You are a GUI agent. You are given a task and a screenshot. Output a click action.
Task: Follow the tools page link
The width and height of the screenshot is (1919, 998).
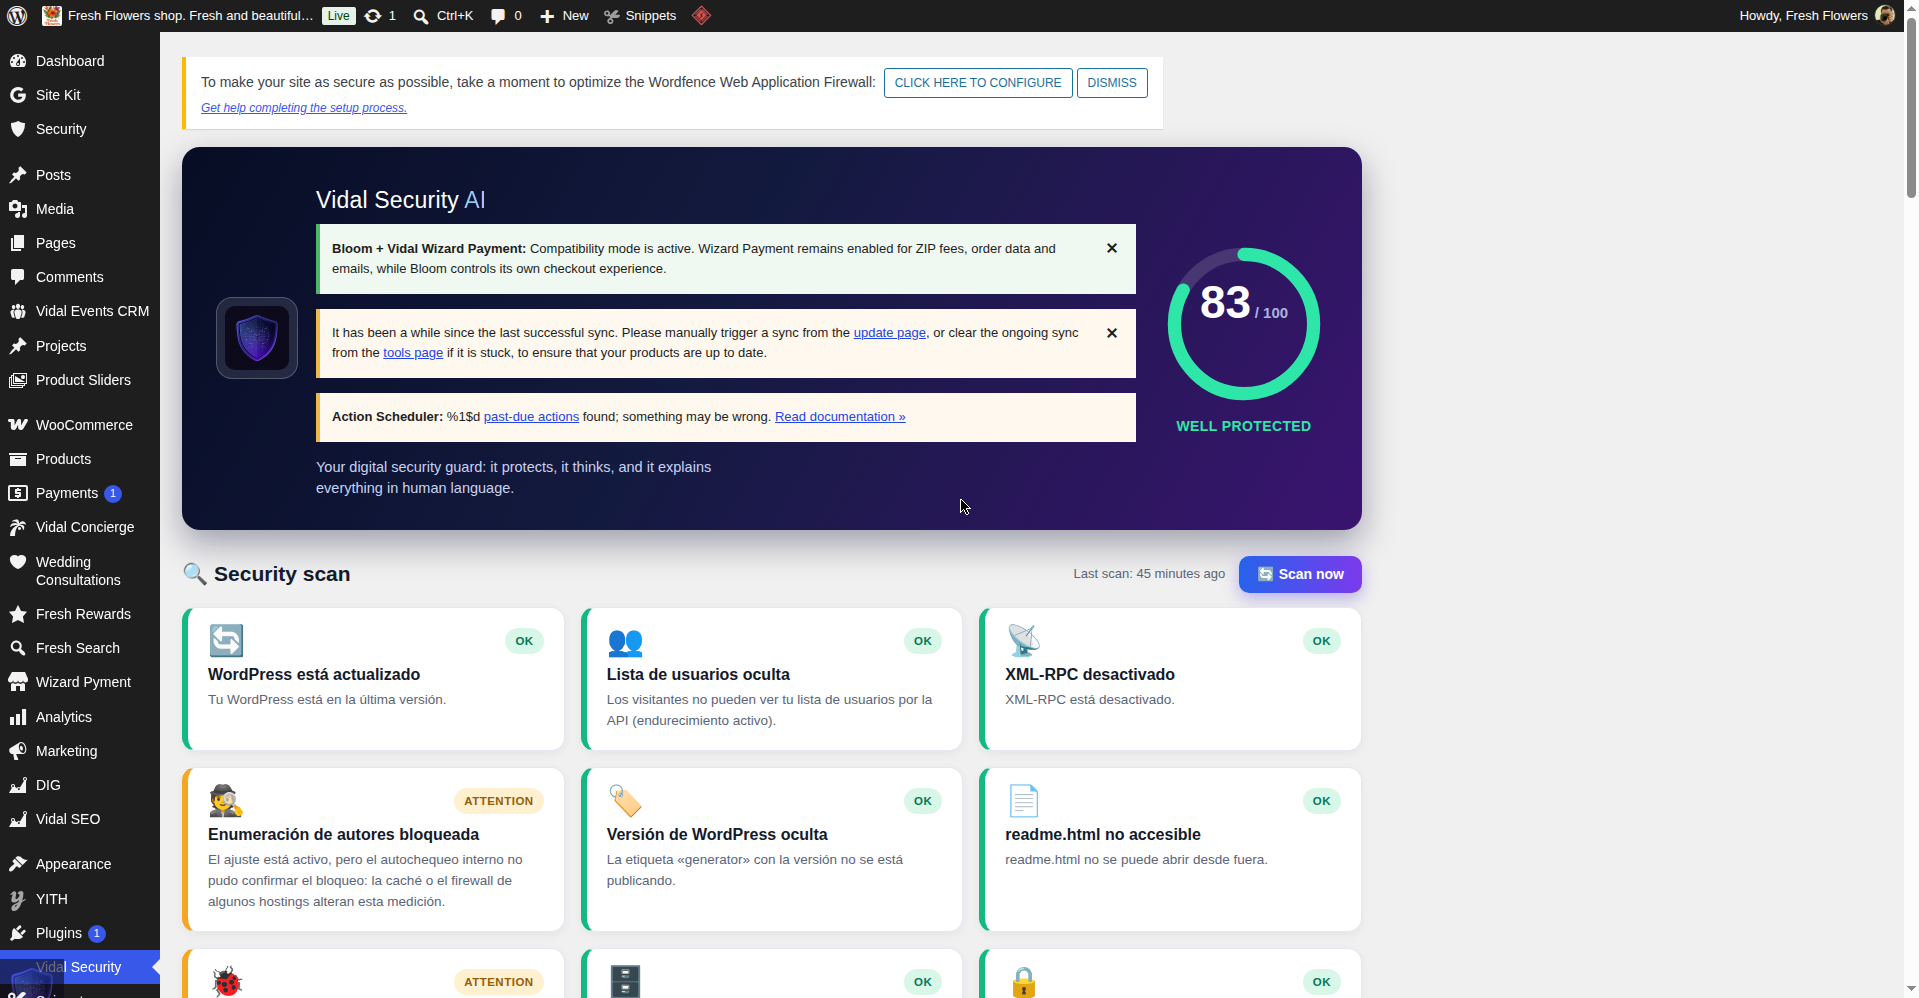pos(413,353)
